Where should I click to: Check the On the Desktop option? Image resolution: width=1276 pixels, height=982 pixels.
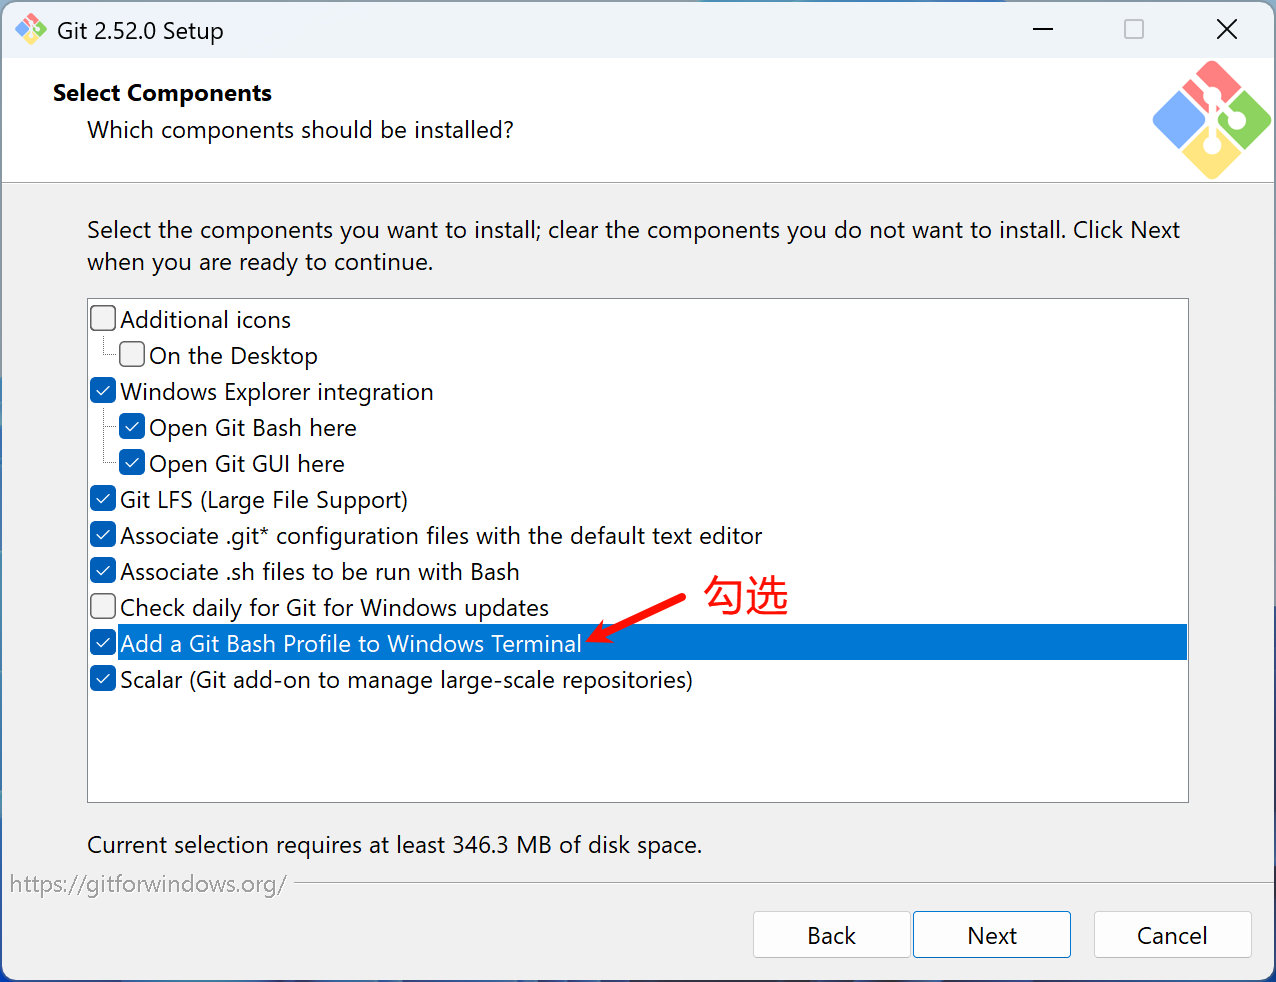tap(132, 355)
